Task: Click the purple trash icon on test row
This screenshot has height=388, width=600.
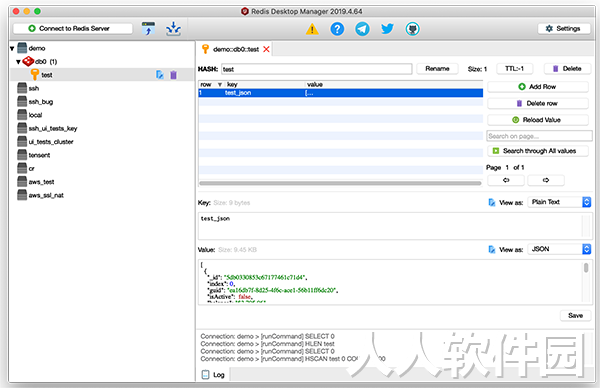Action: pos(173,75)
